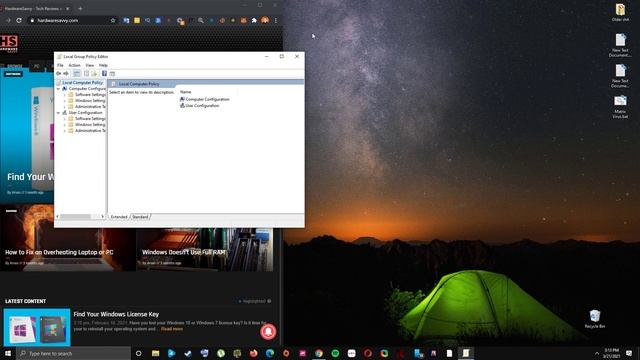Click the HS Hardware Savvy logo

click(x=9, y=44)
